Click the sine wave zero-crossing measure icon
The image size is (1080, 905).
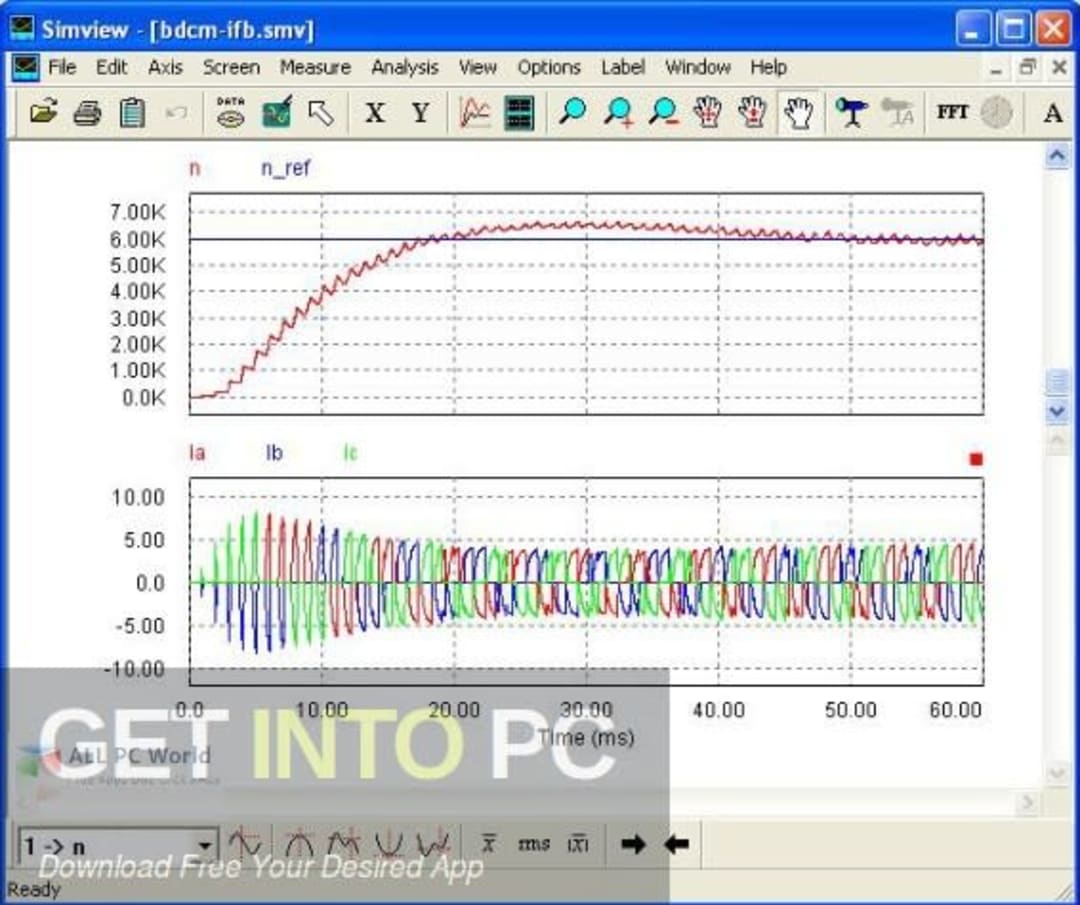tap(245, 844)
